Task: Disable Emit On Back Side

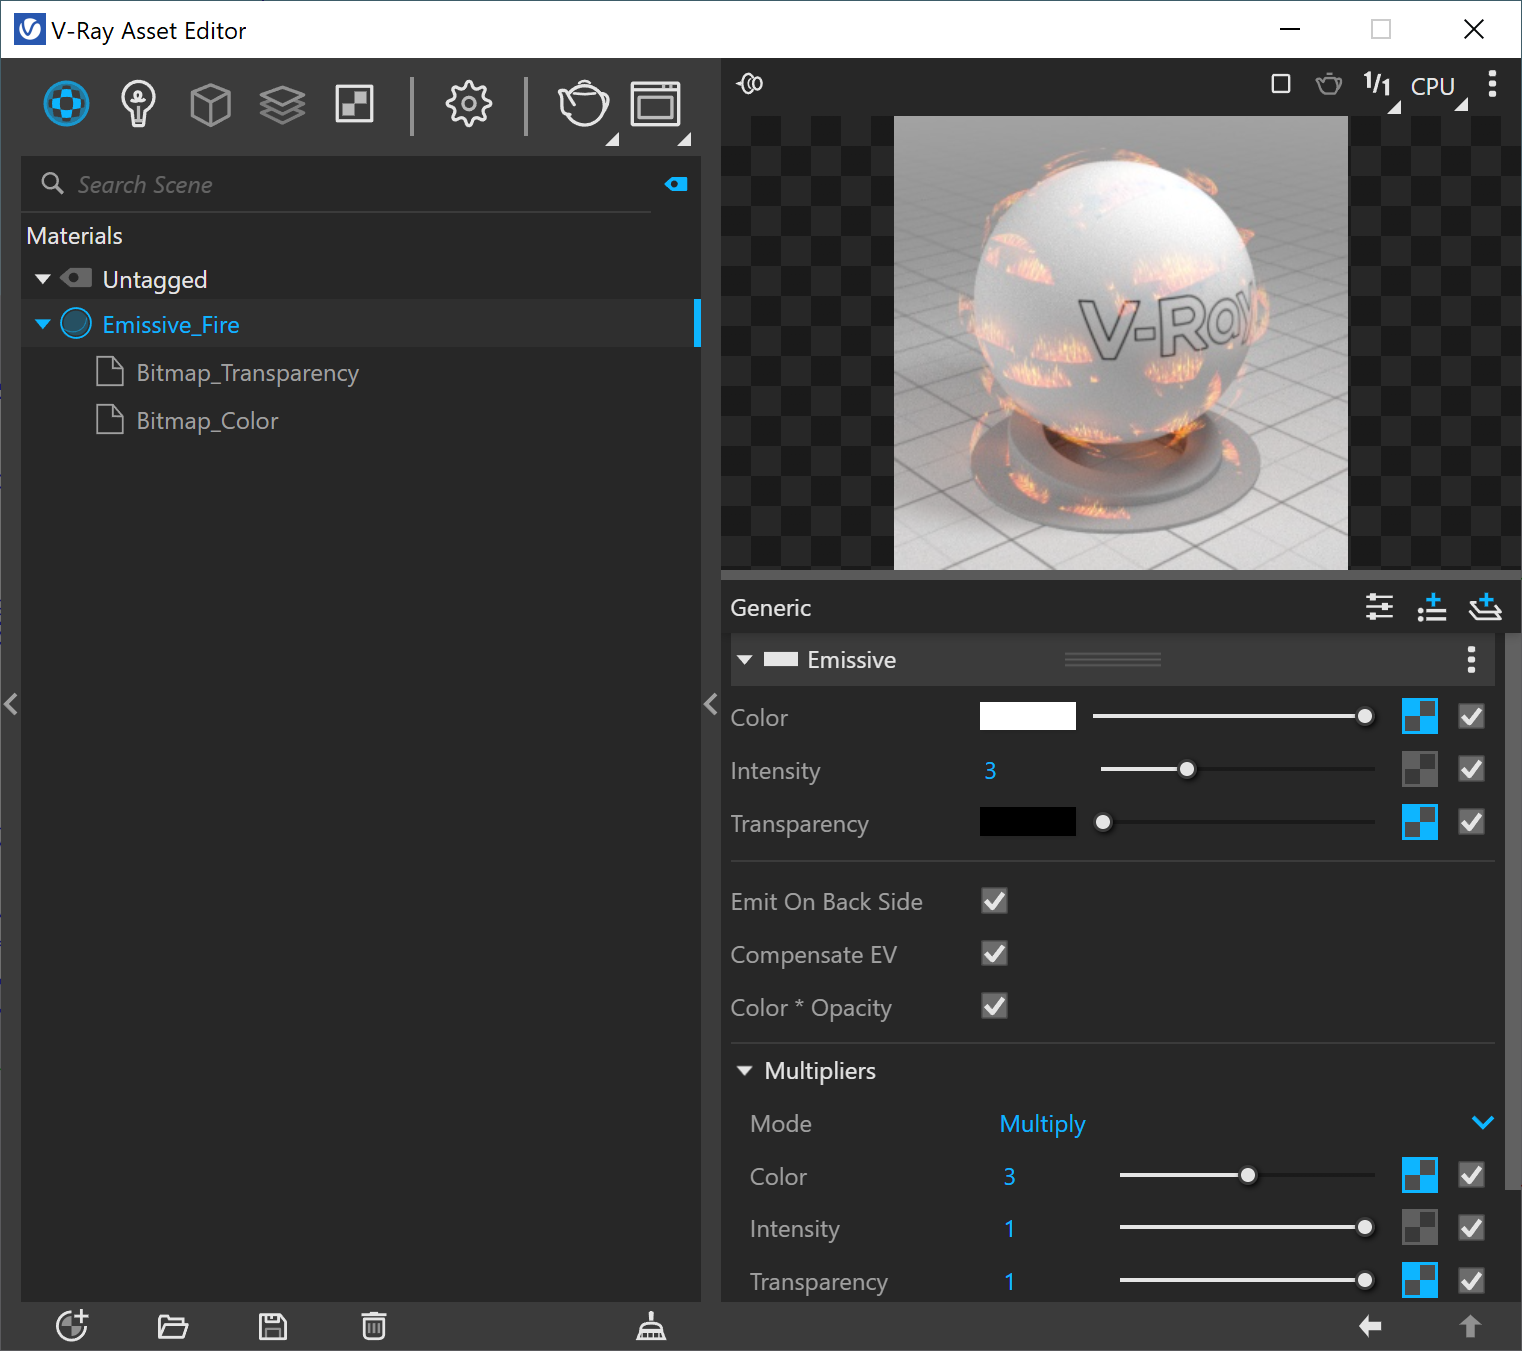Action: 994,901
